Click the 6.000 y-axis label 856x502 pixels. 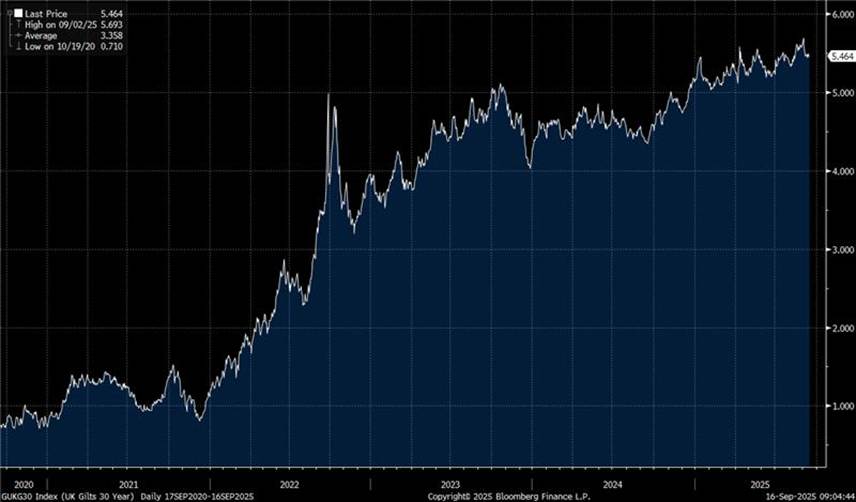[x=840, y=14]
